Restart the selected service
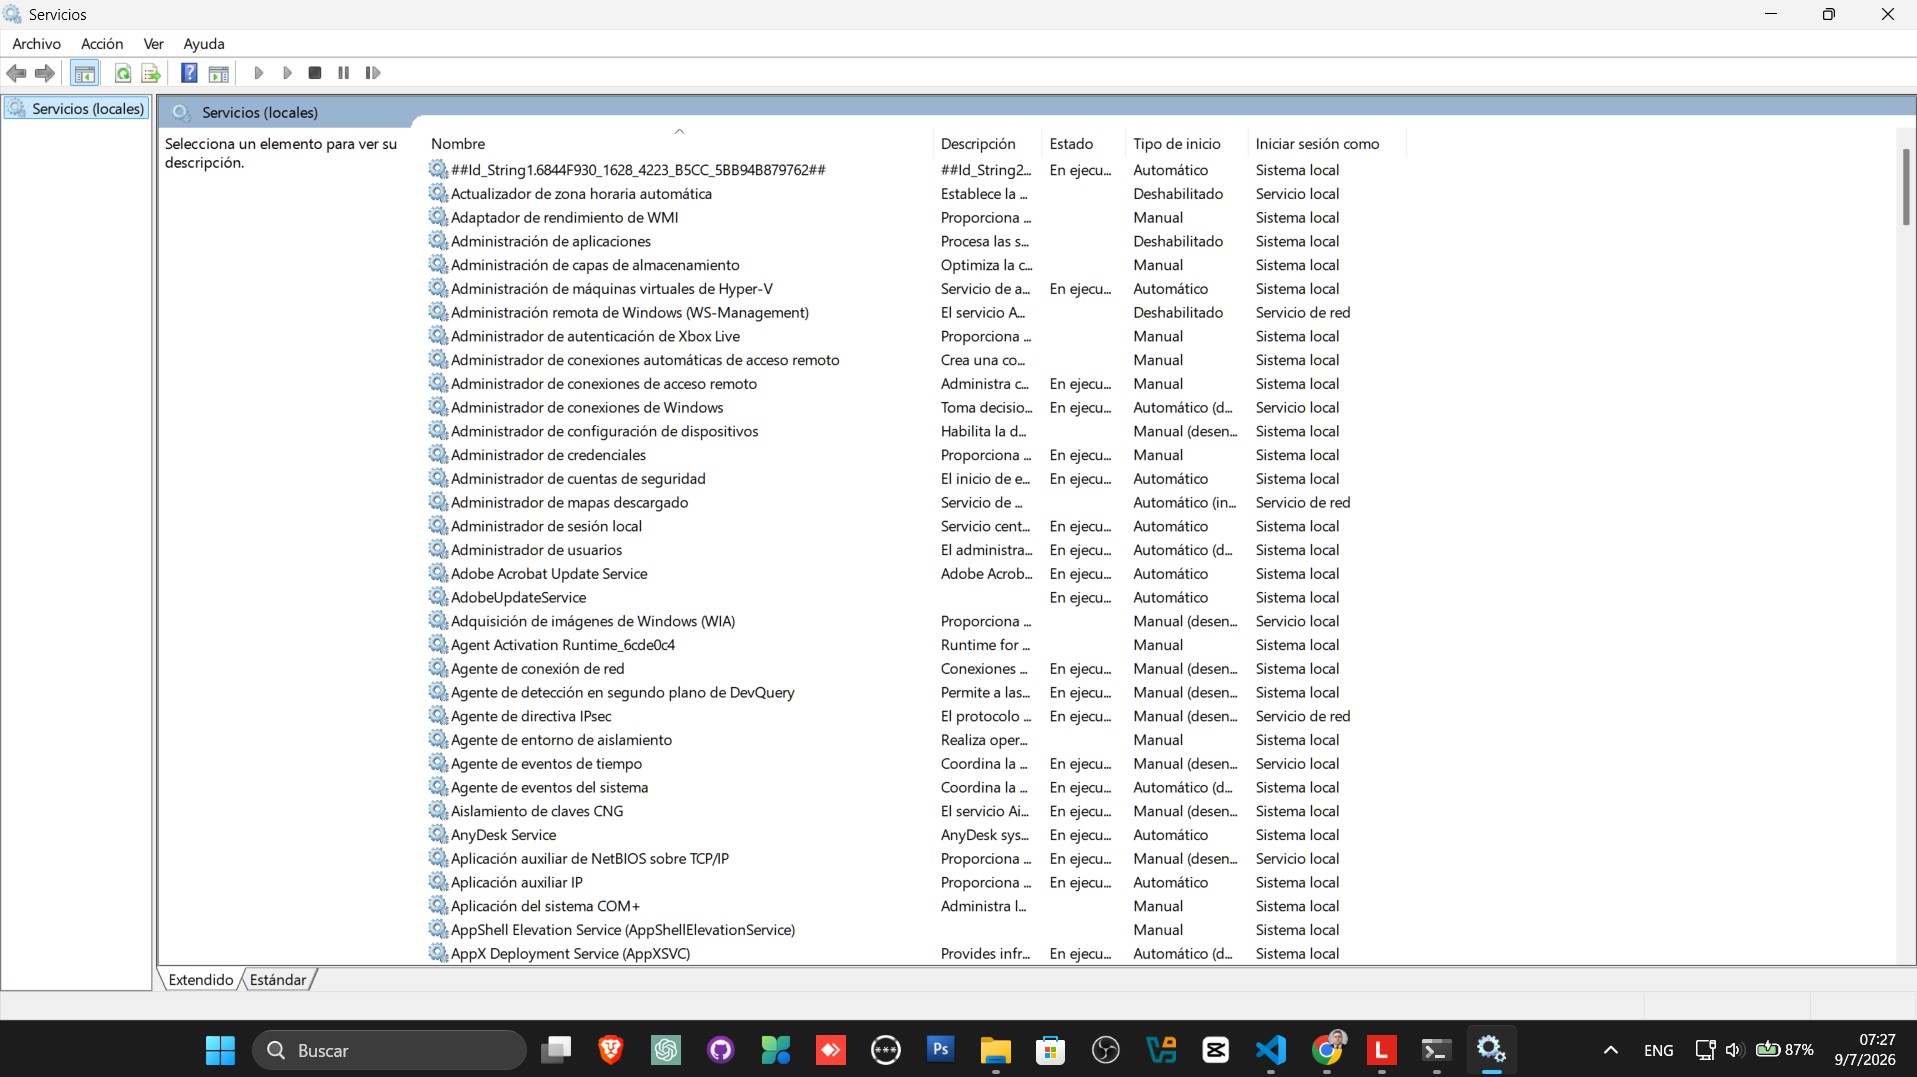The height and width of the screenshot is (1077, 1917). point(373,73)
